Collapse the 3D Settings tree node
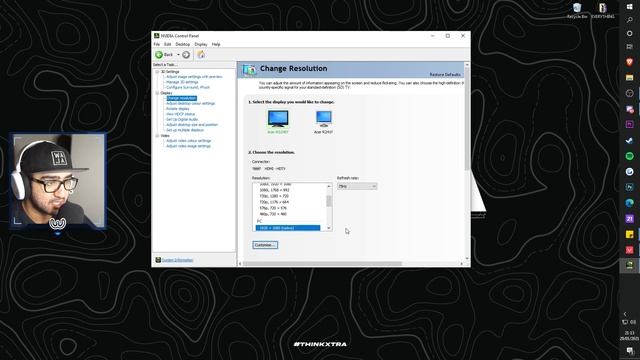 157,71
